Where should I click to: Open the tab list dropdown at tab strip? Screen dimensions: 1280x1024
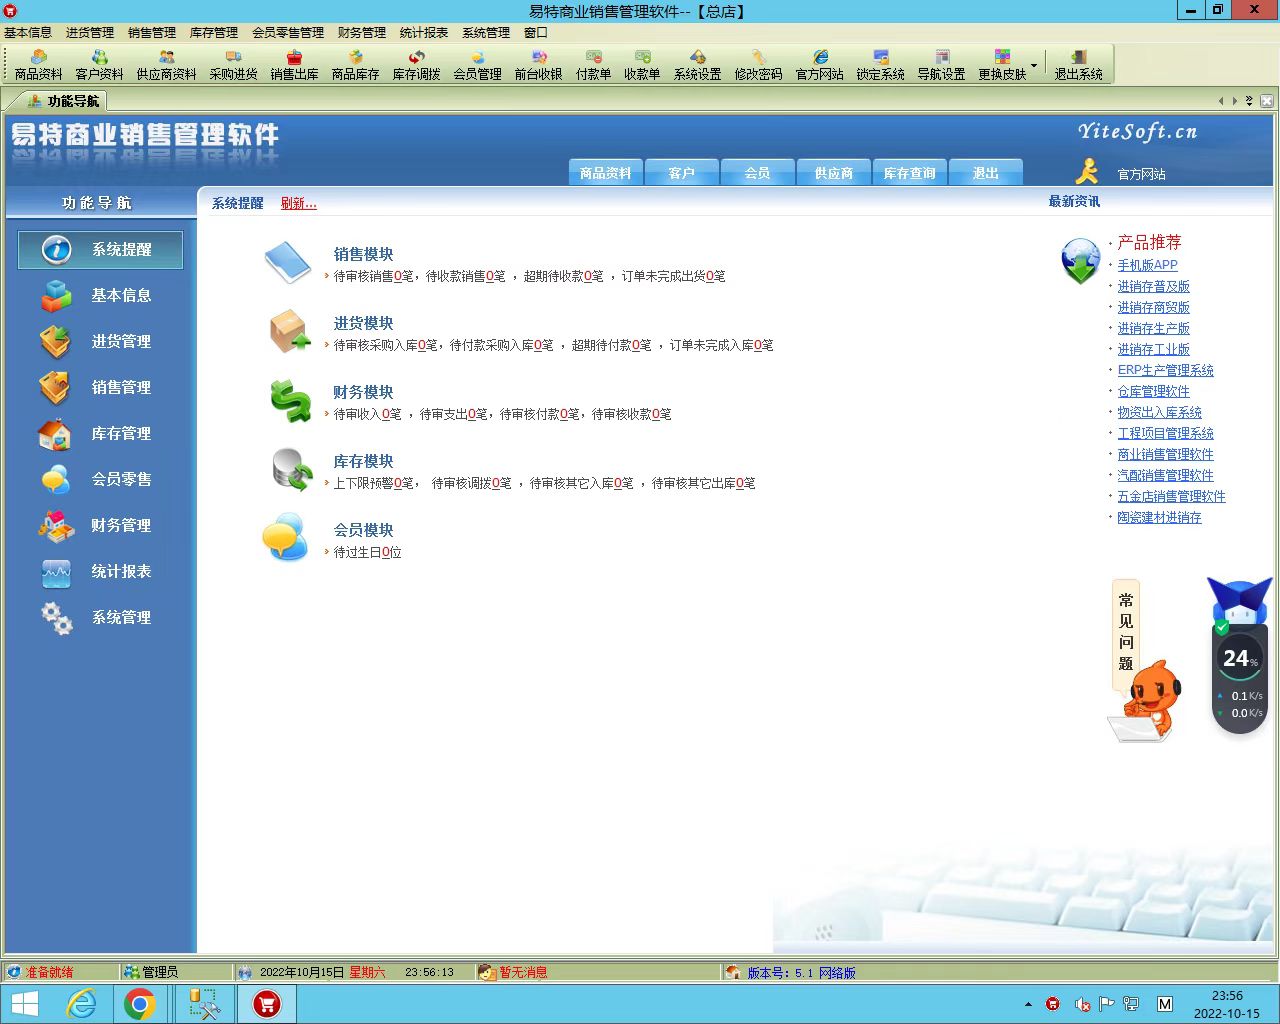point(1249,101)
